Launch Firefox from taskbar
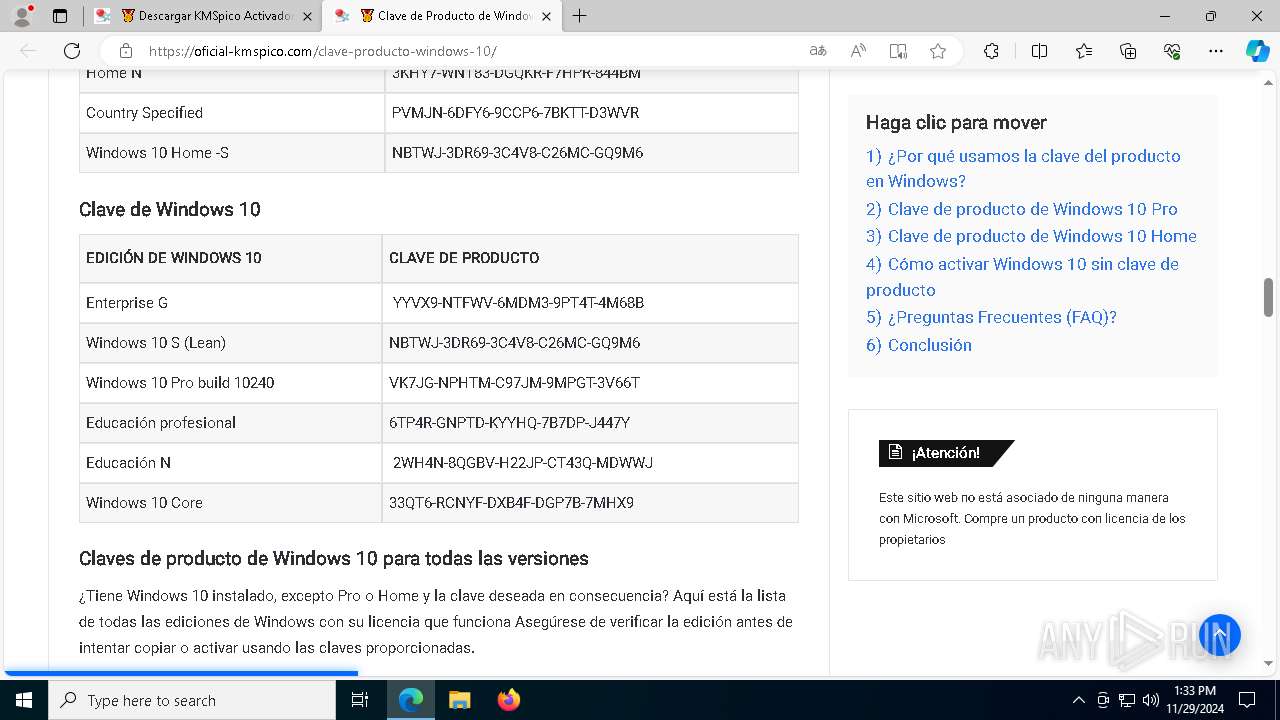This screenshot has width=1280, height=720. 509,700
